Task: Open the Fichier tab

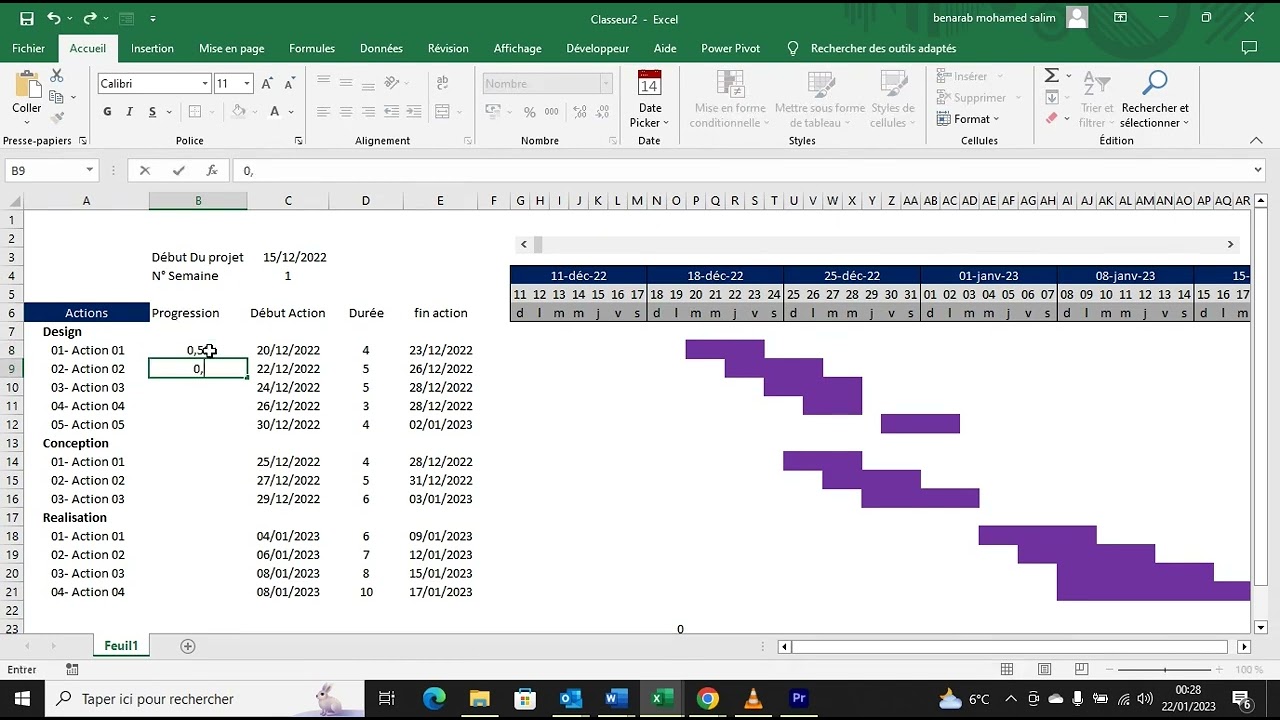Action: pos(29,48)
